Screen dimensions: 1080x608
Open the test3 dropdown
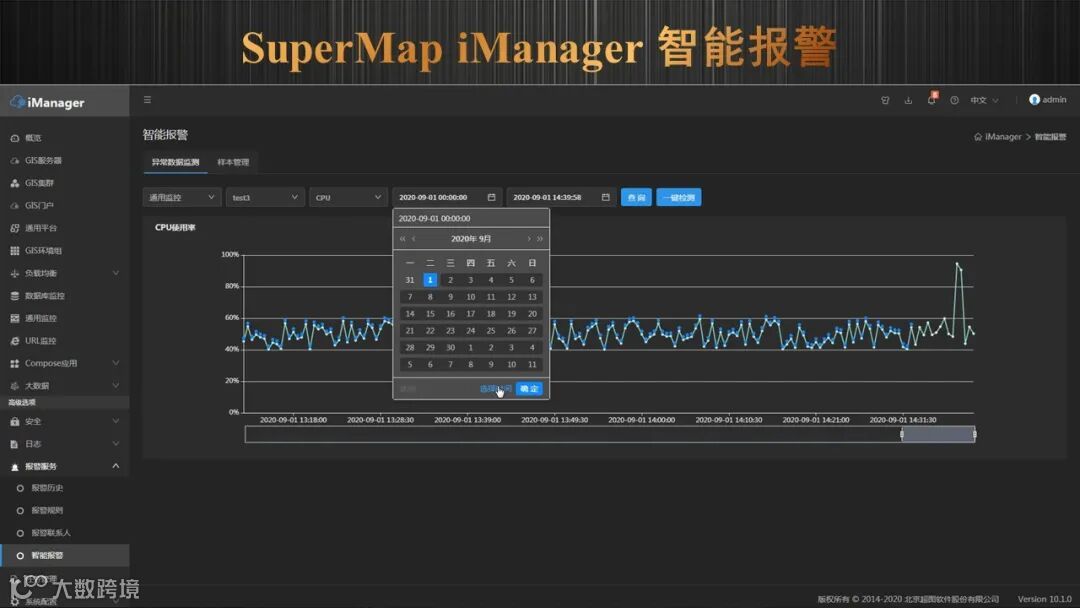click(265, 198)
